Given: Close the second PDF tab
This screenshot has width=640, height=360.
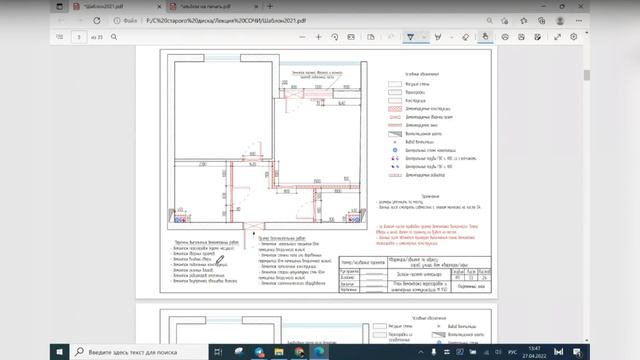Looking at the screenshot, I should [x=256, y=6].
